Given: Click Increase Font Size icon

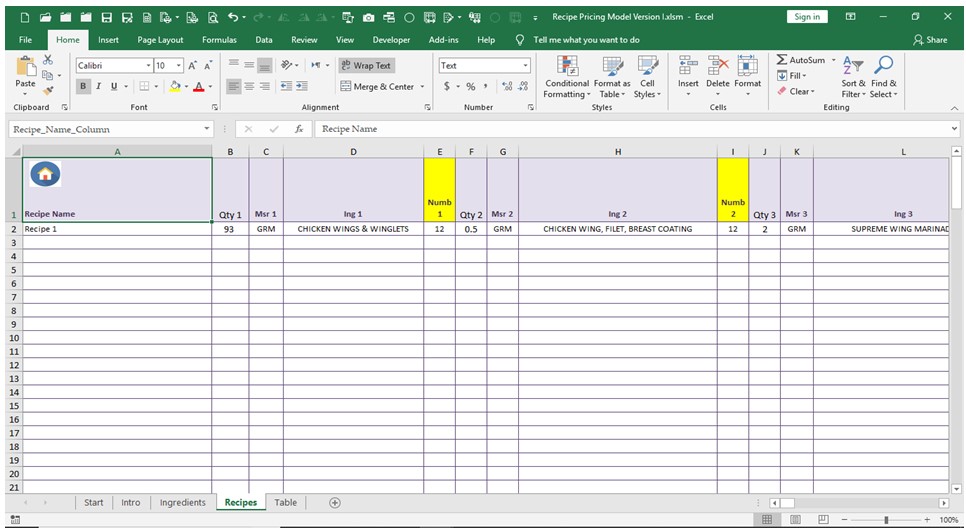Looking at the screenshot, I should pyautogui.click(x=193, y=65).
